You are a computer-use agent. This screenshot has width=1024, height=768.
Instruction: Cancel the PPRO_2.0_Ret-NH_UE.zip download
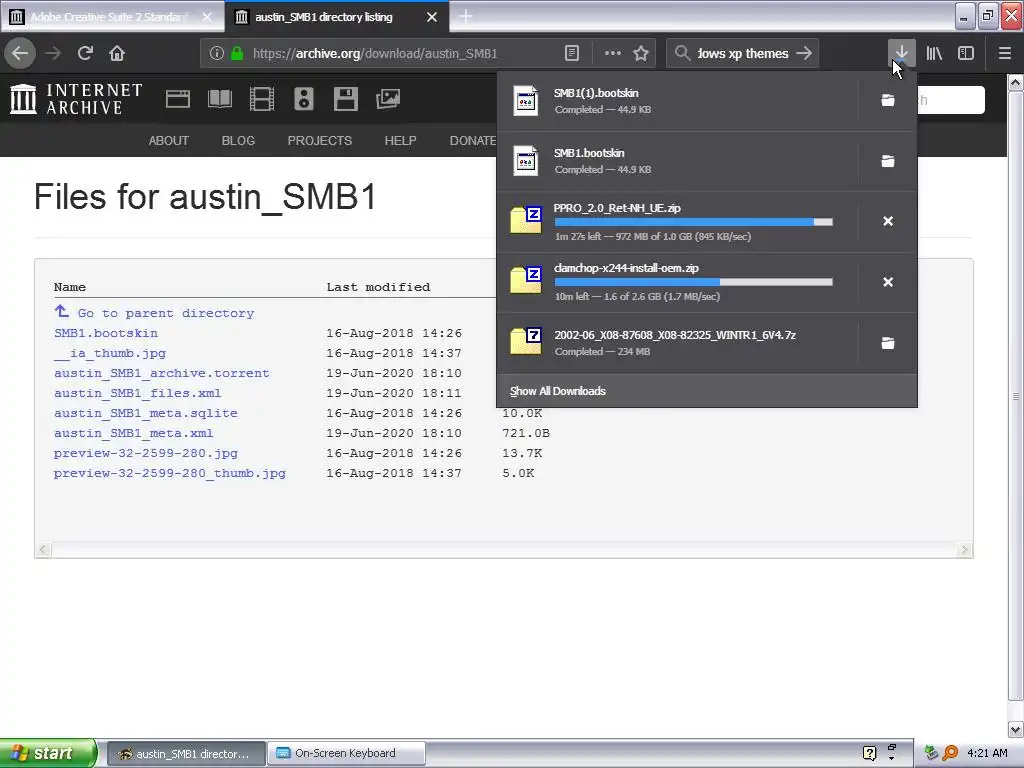(x=888, y=221)
